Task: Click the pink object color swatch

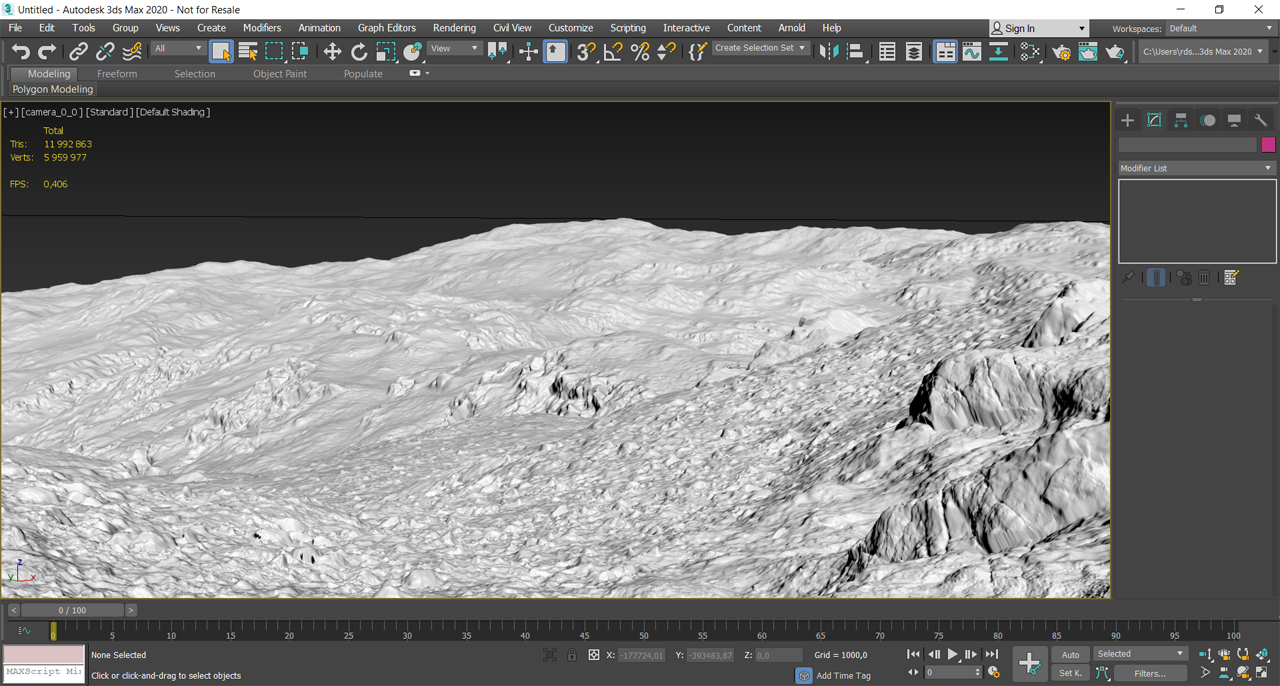Action: point(1268,145)
